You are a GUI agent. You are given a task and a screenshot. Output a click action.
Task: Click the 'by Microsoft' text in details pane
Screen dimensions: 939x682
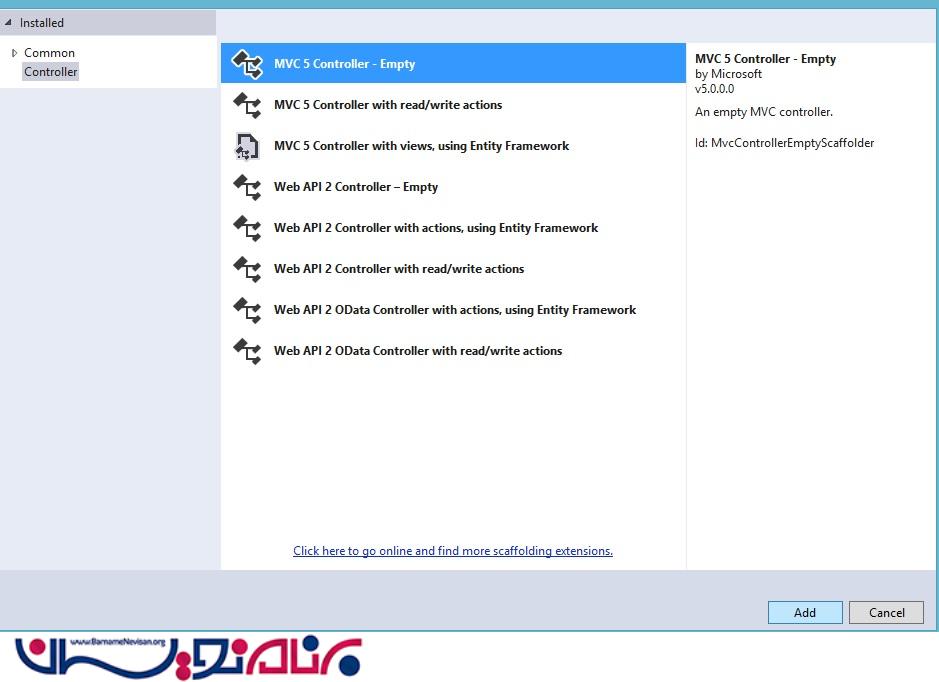point(728,74)
